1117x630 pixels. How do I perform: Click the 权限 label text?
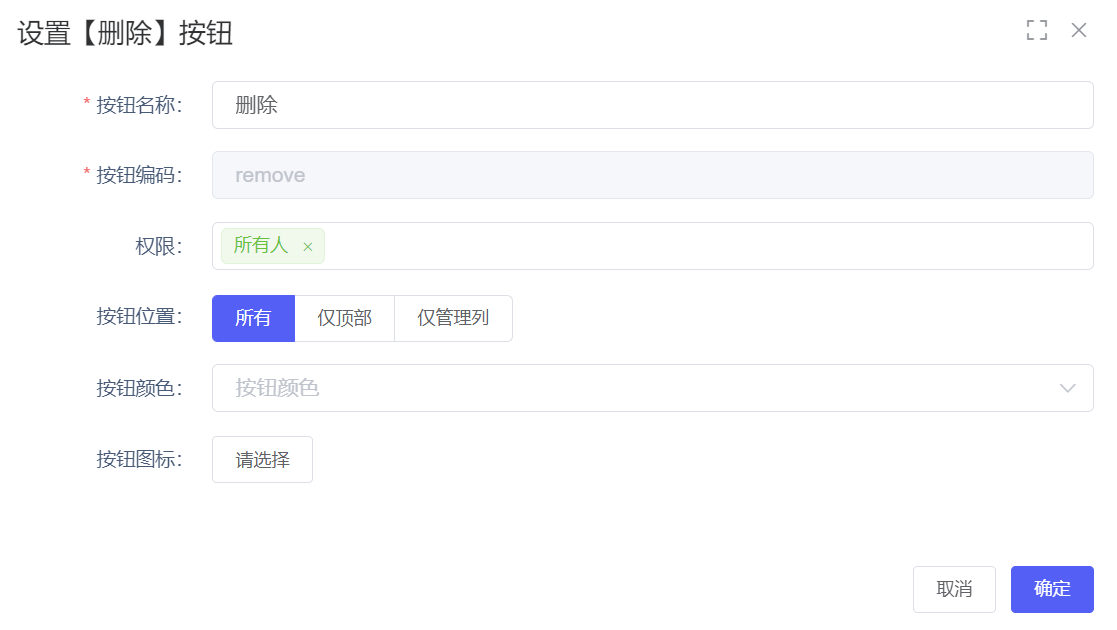tap(158, 246)
